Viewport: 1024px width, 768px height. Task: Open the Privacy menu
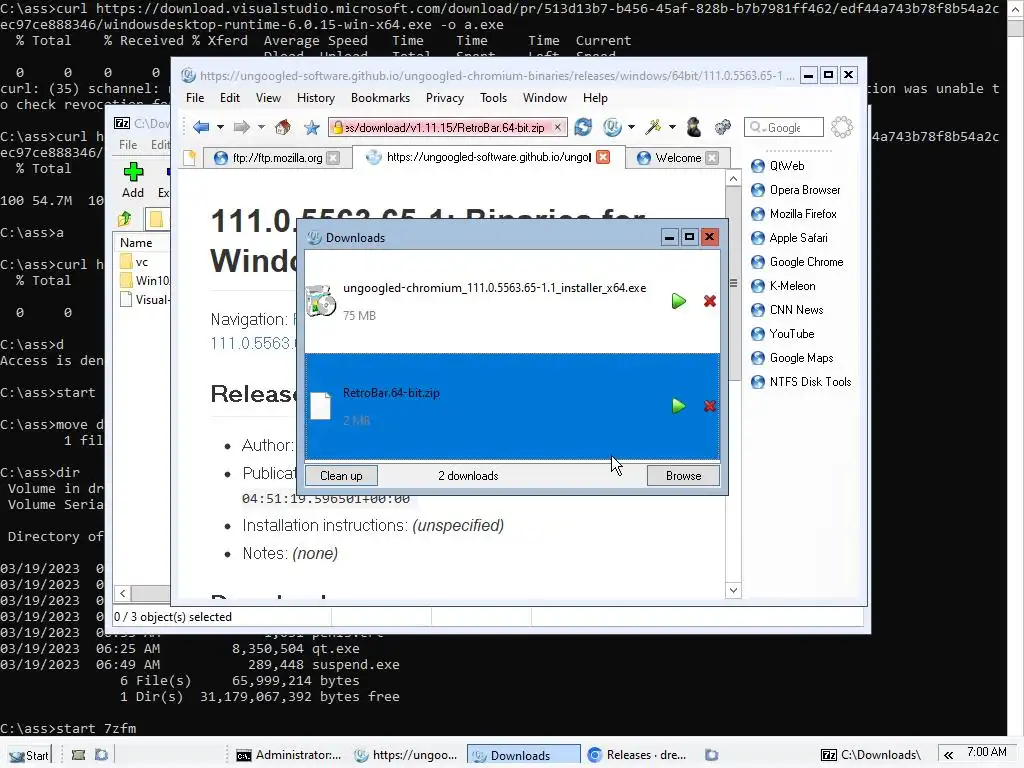(445, 98)
